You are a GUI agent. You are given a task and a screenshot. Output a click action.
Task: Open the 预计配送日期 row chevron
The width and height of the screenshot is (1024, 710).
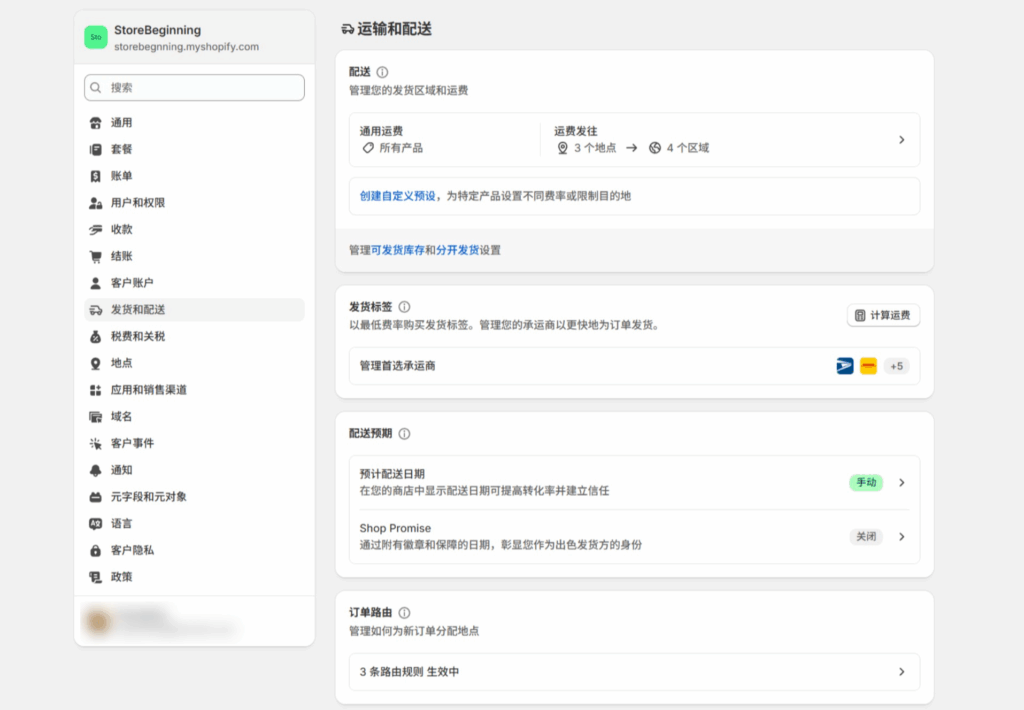901,483
